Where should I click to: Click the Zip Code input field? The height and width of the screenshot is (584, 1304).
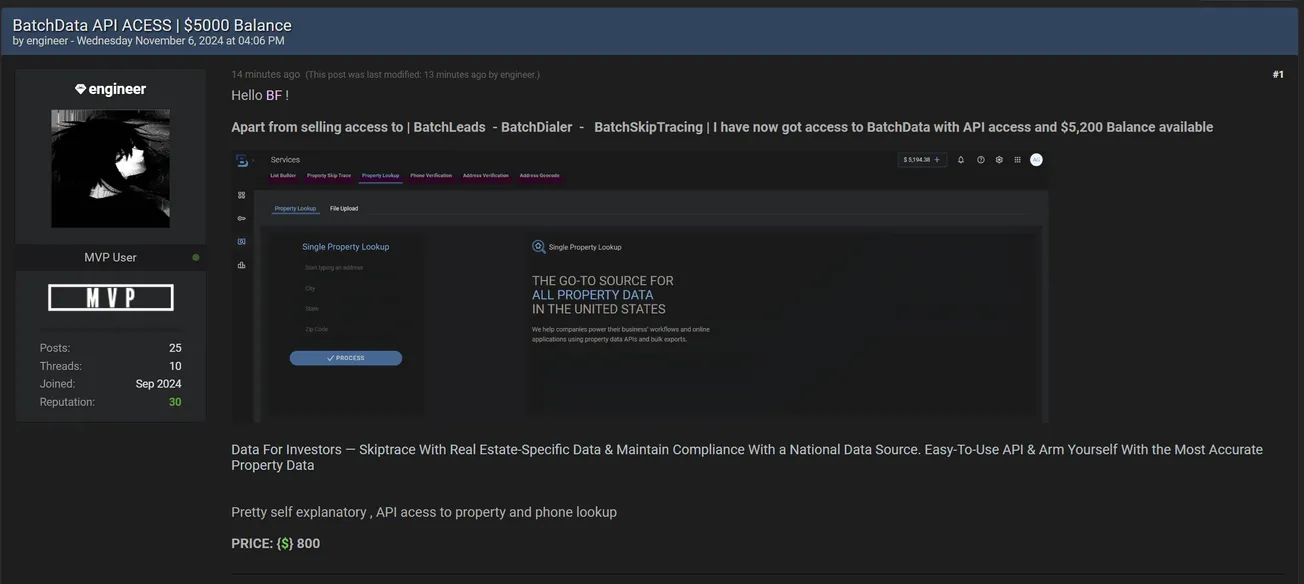(346, 329)
